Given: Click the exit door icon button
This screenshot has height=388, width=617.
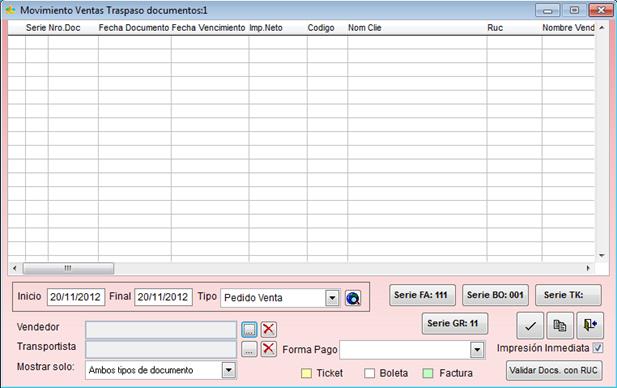Looking at the screenshot, I should (590, 325).
